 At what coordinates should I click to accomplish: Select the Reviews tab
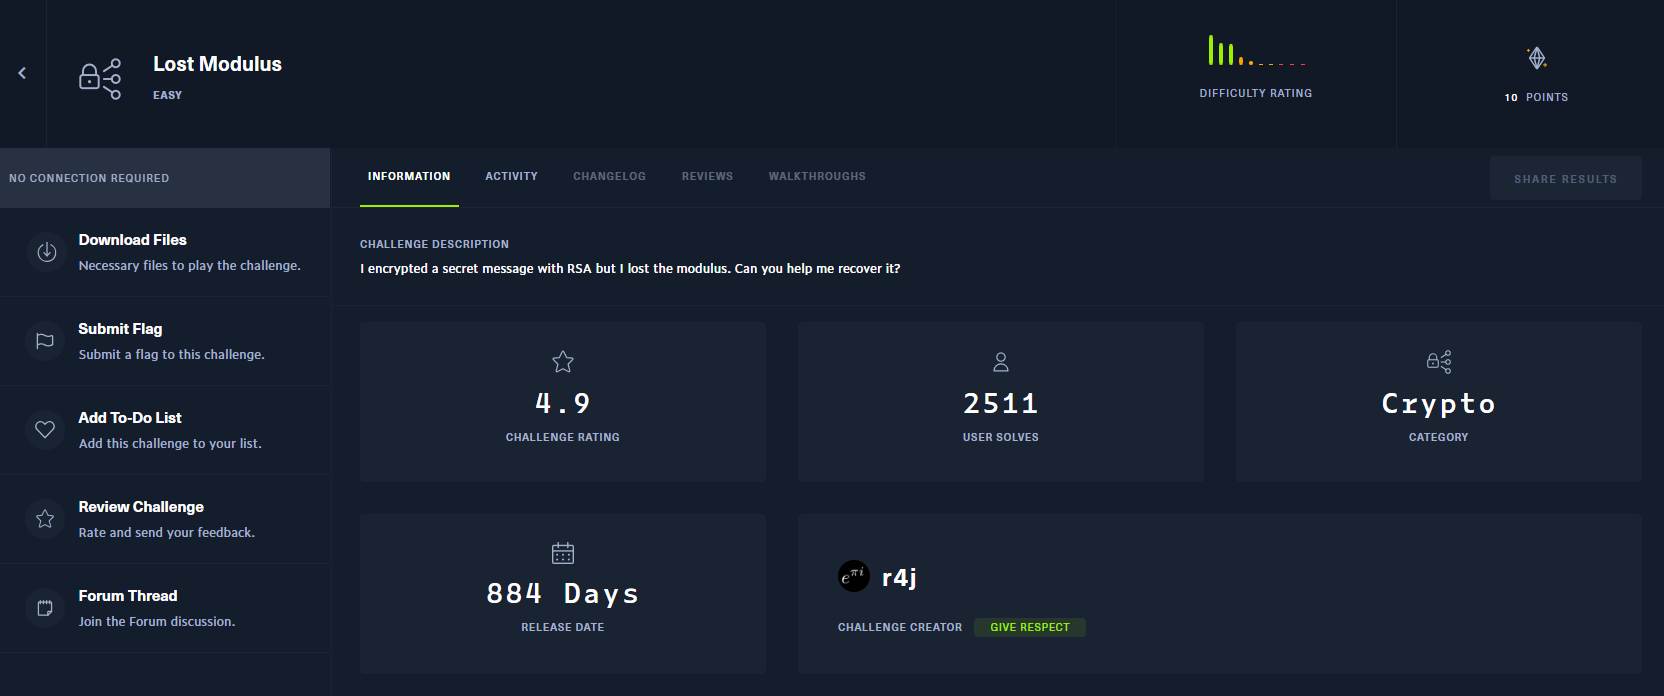pos(707,177)
